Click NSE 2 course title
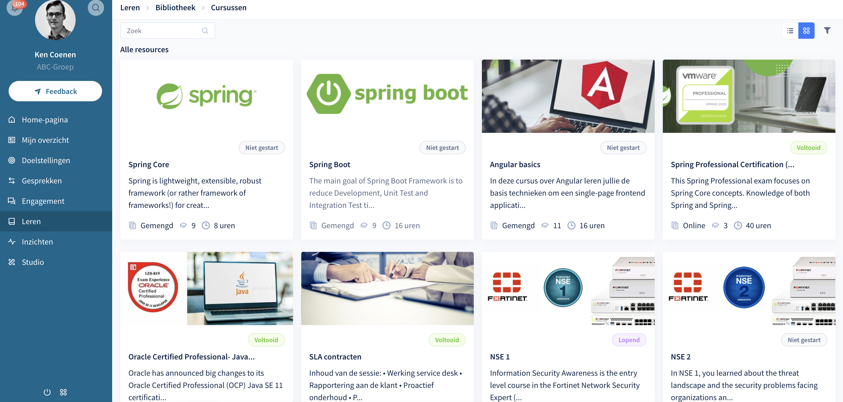The image size is (843, 402). (x=681, y=357)
